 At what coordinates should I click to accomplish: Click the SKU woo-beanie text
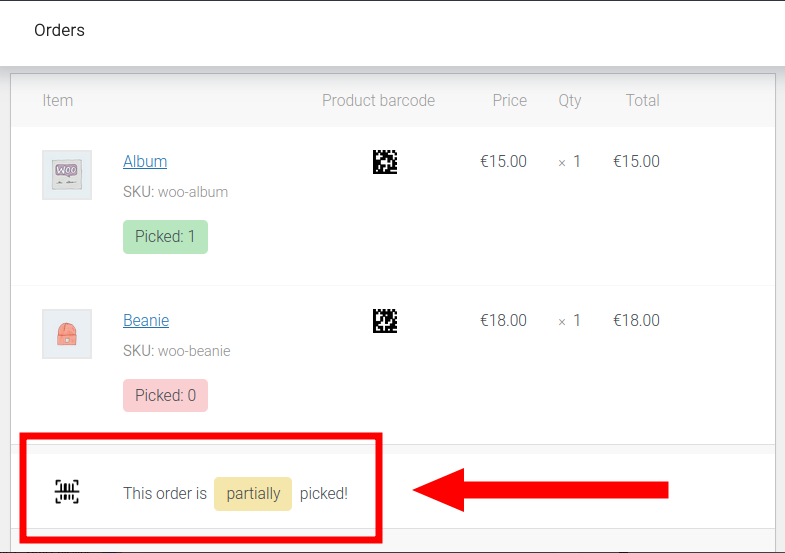click(x=177, y=351)
